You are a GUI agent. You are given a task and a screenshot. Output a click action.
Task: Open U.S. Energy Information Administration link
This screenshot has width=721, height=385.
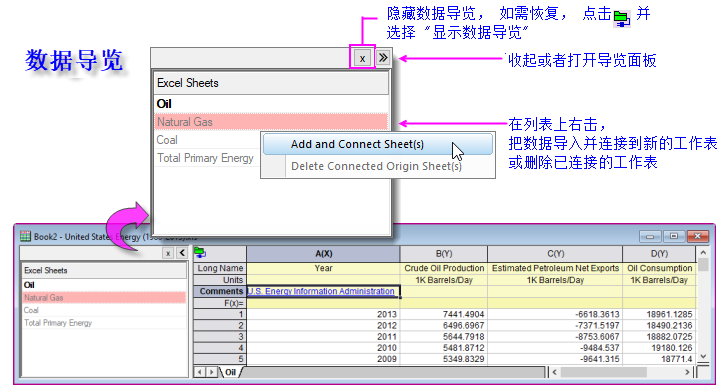pos(321,291)
